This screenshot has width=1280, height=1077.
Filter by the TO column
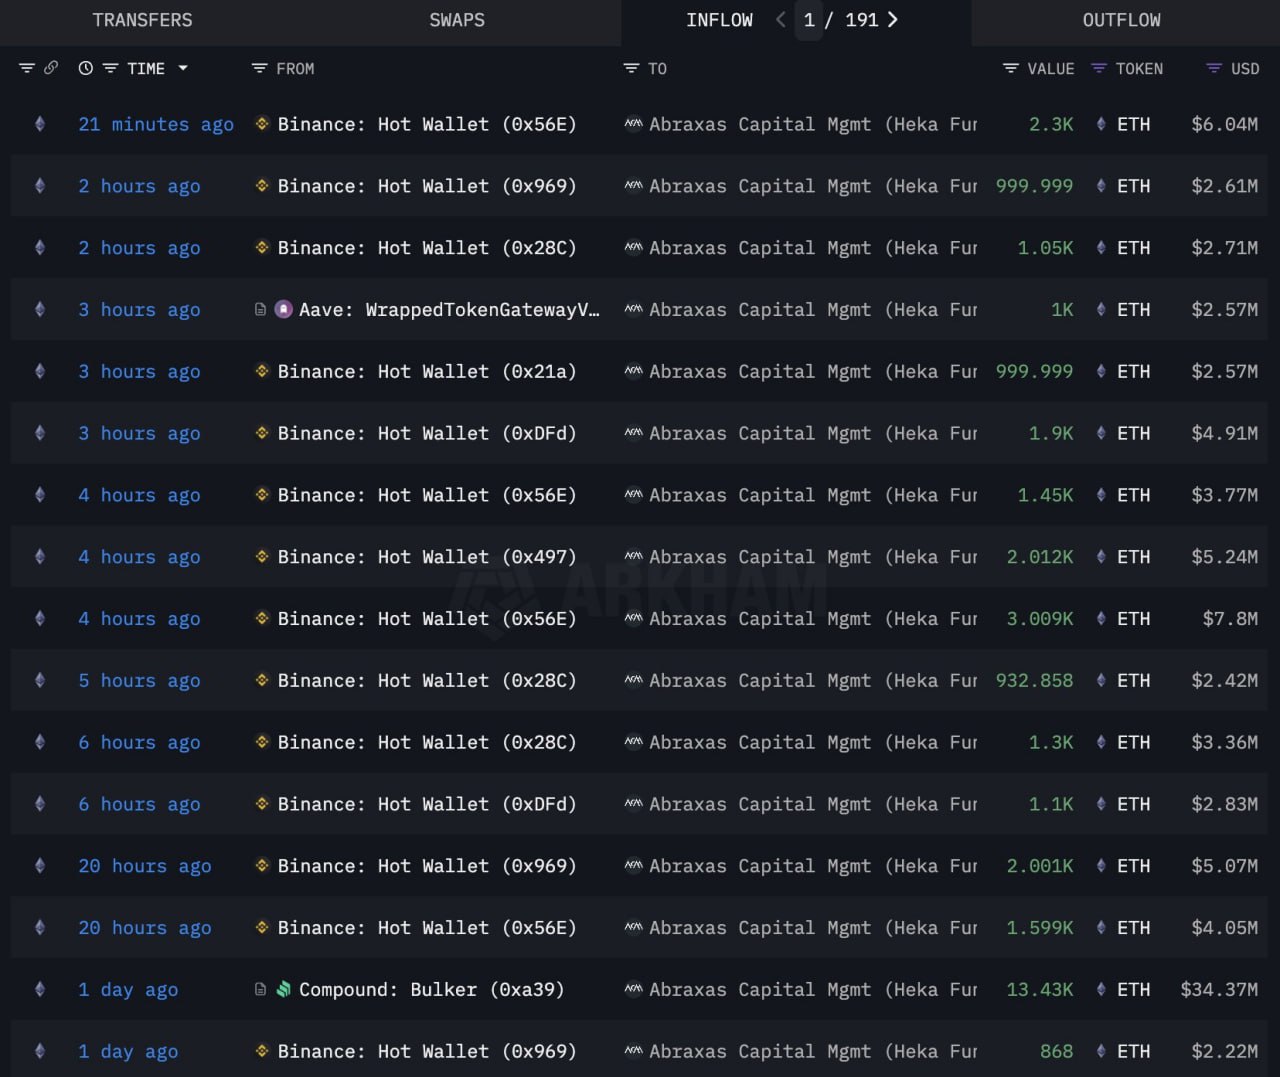click(x=631, y=68)
